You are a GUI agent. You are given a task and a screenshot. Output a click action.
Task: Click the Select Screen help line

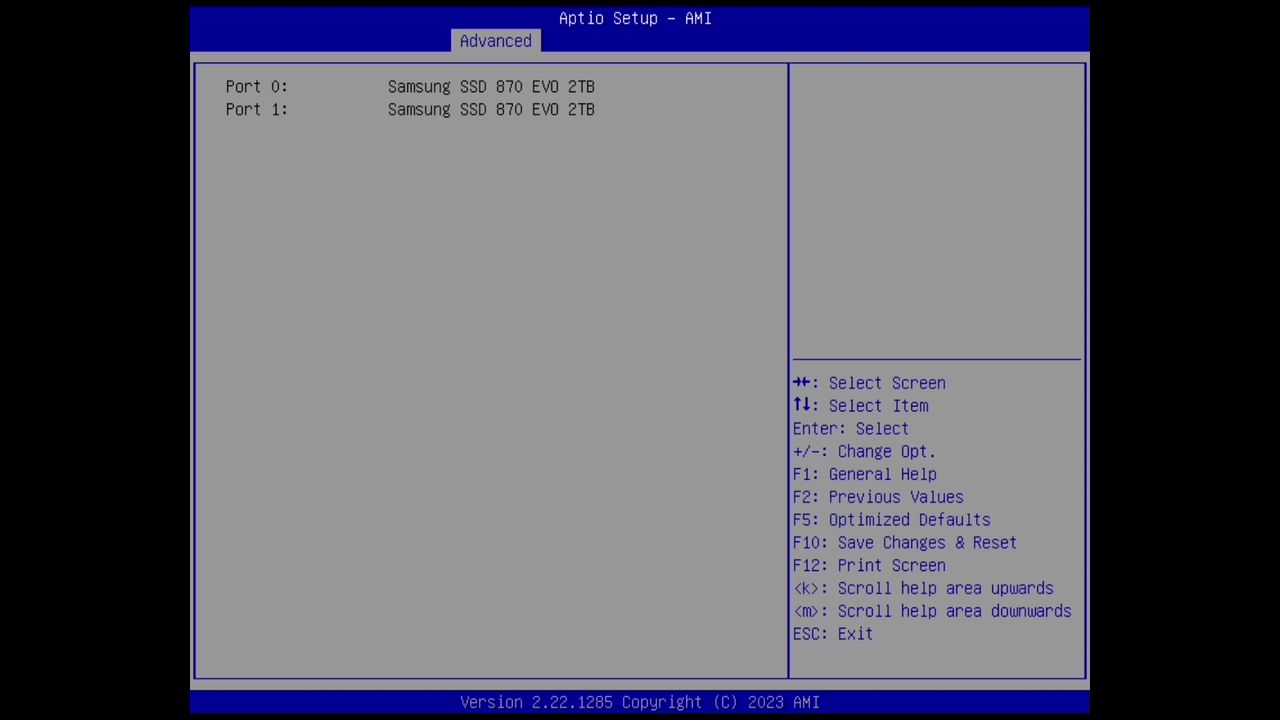(869, 383)
